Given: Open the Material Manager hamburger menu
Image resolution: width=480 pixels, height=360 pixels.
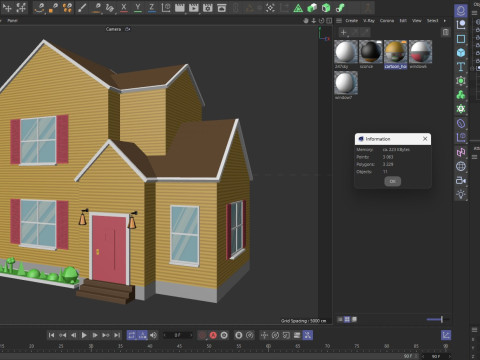Looking at the screenshot, I should click(x=339, y=21).
